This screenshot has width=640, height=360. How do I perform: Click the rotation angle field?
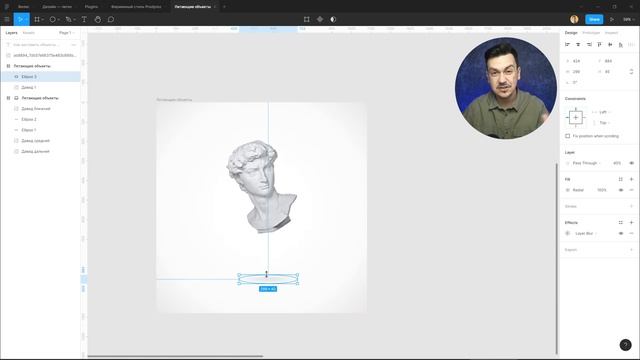574,82
